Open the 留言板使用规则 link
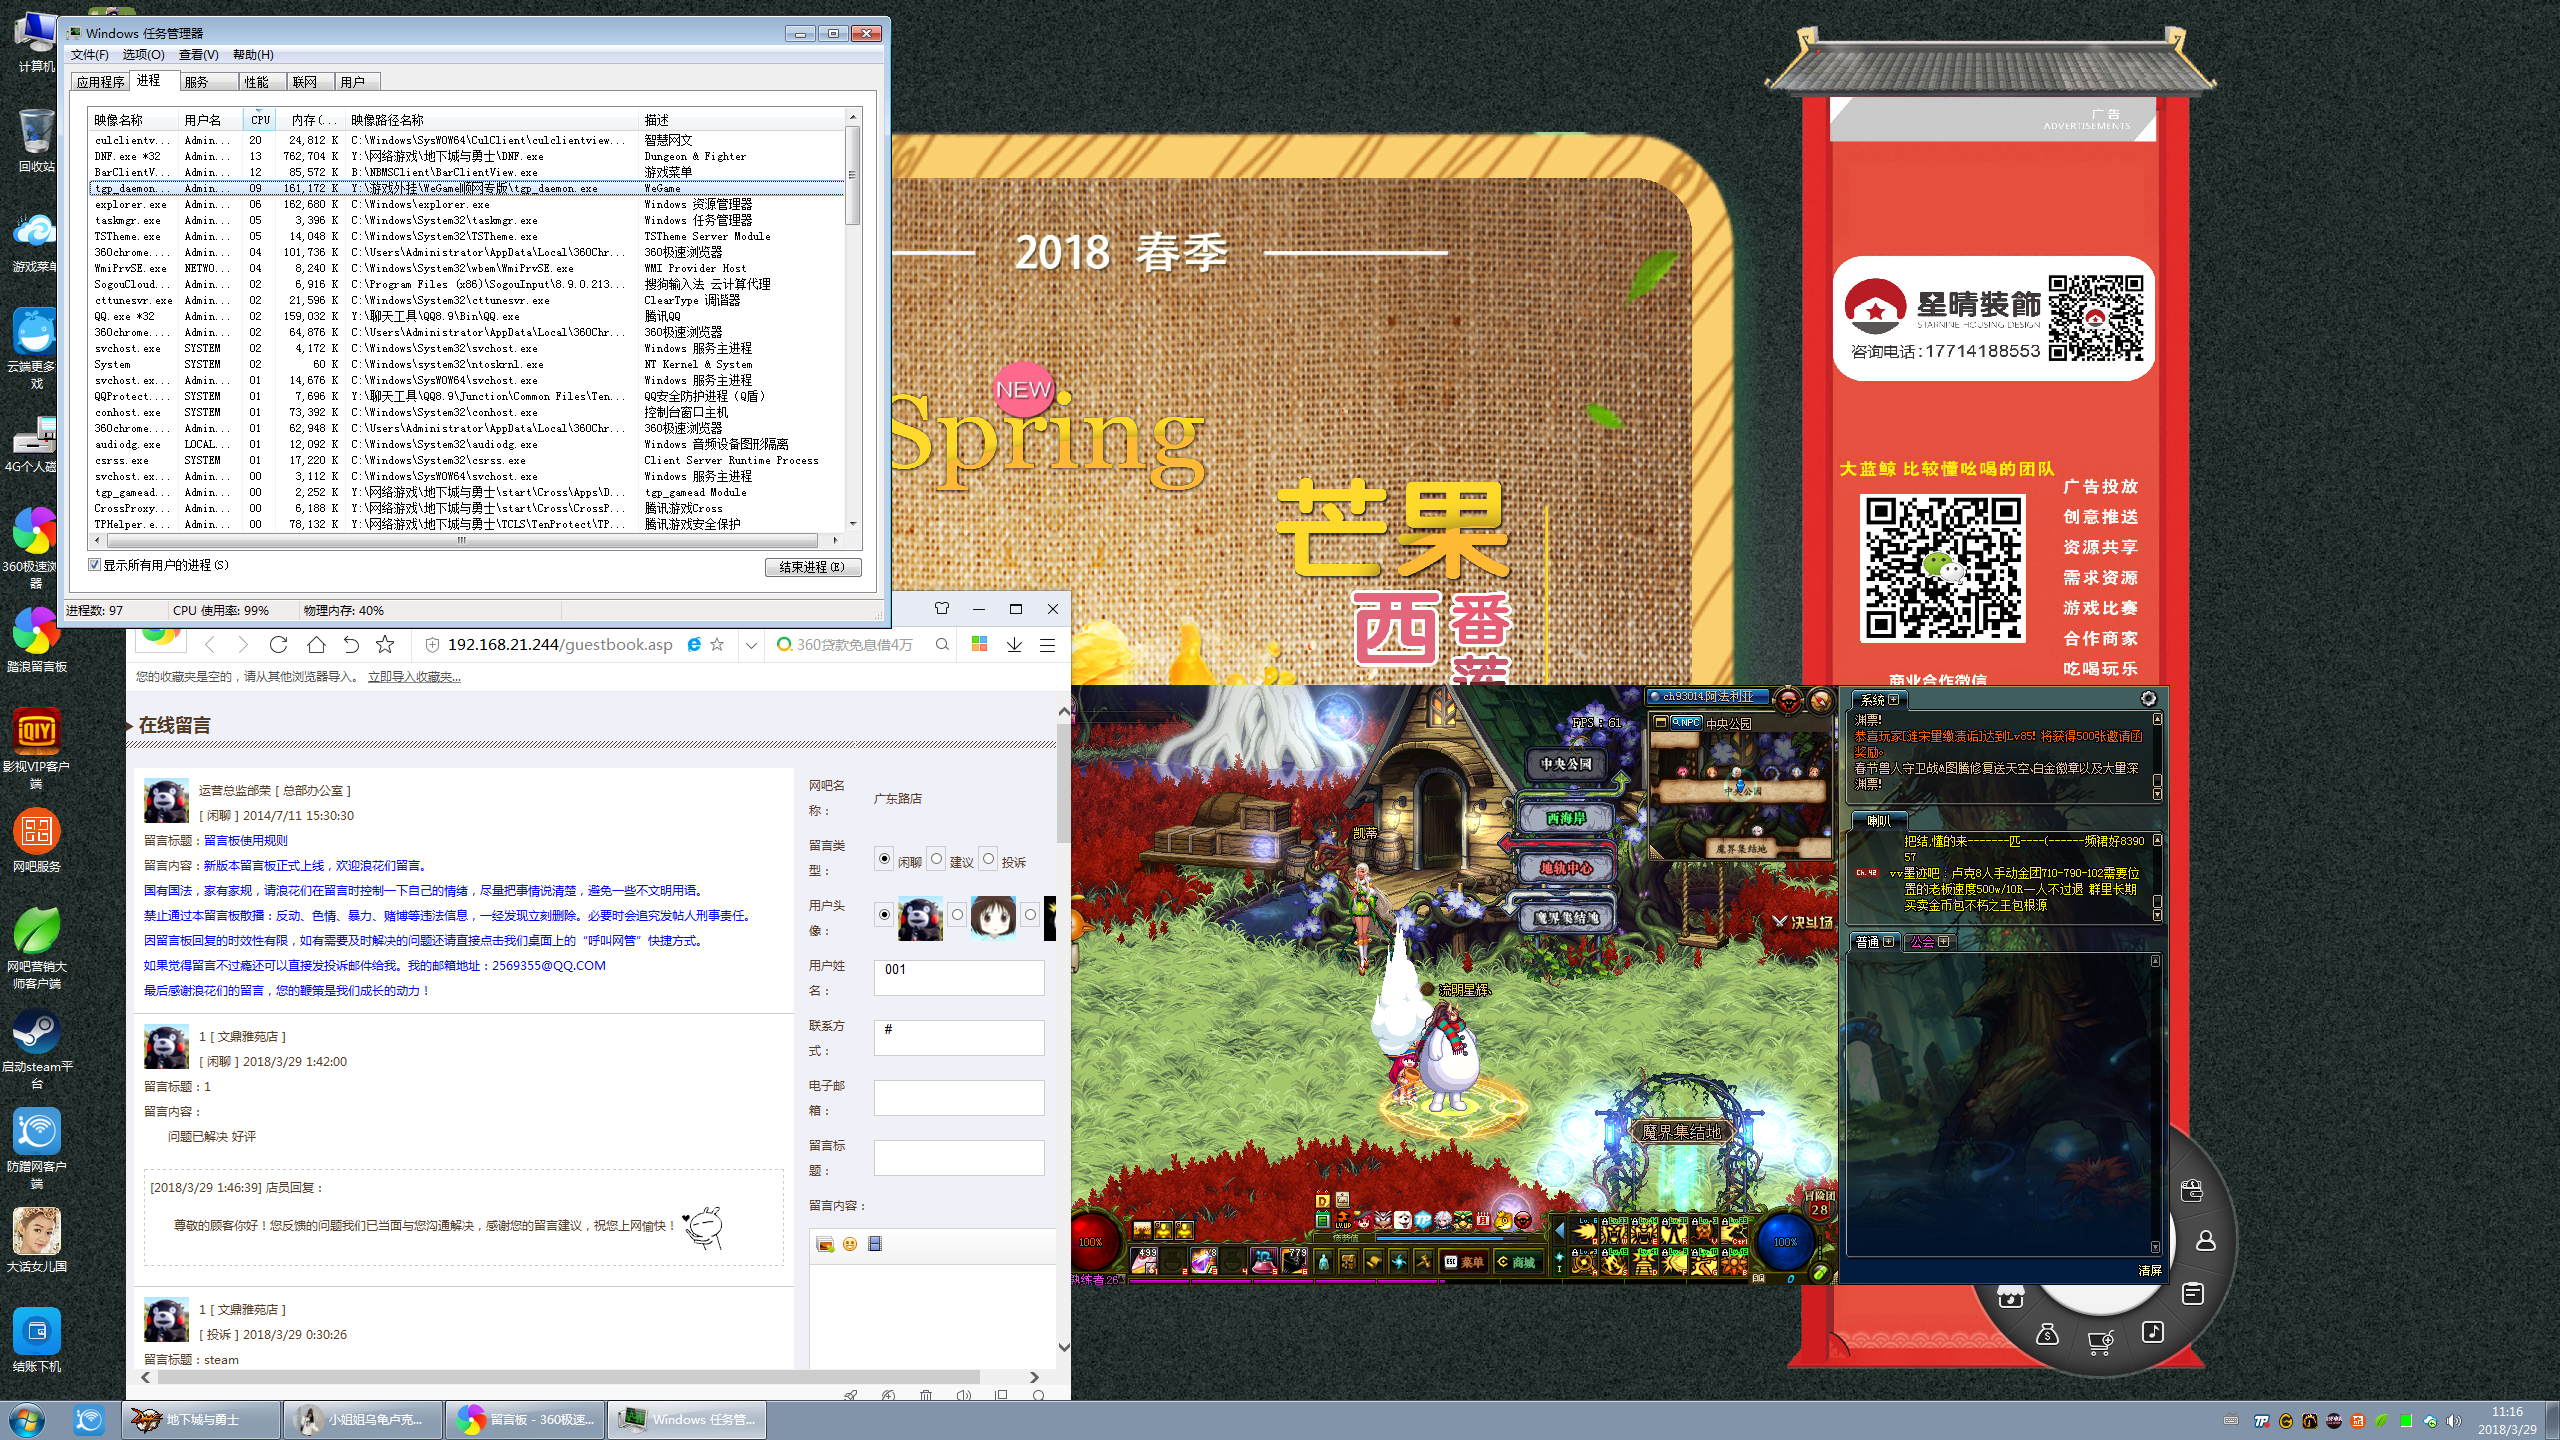This screenshot has height=1440, width=2560. pyautogui.click(x=245, y=841)
